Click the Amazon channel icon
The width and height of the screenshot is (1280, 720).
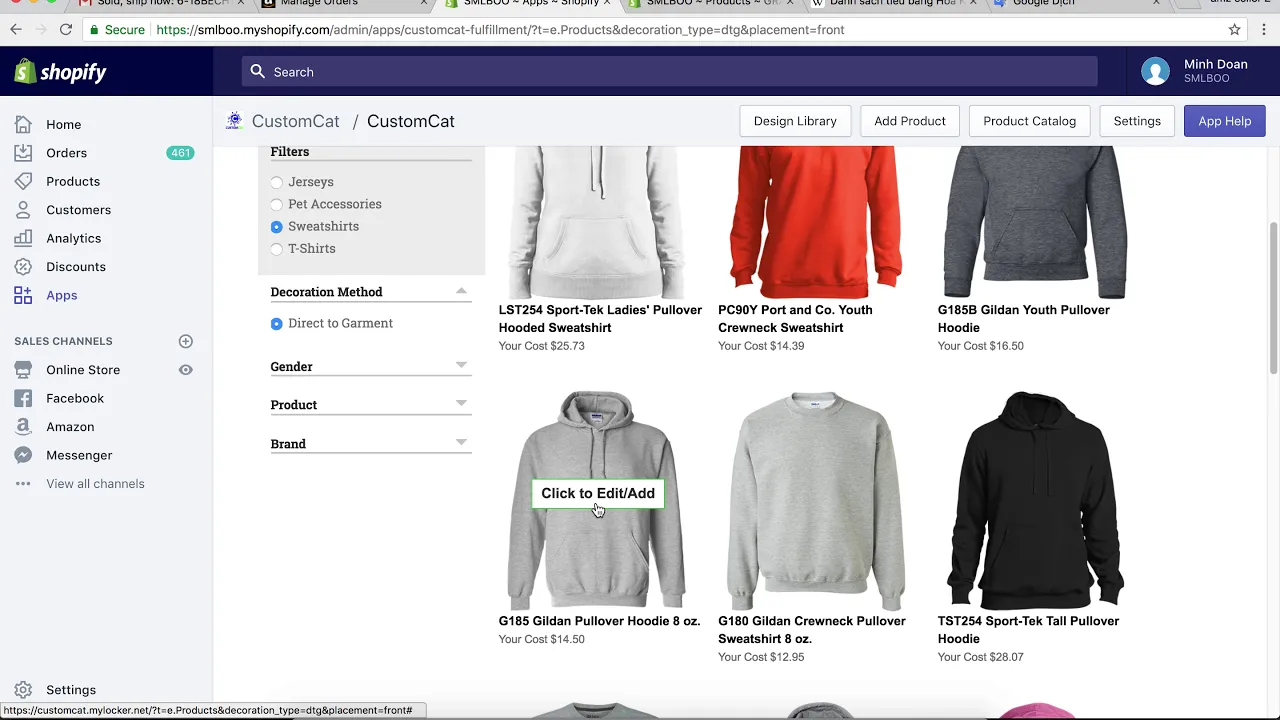click(x=23, y=427)
